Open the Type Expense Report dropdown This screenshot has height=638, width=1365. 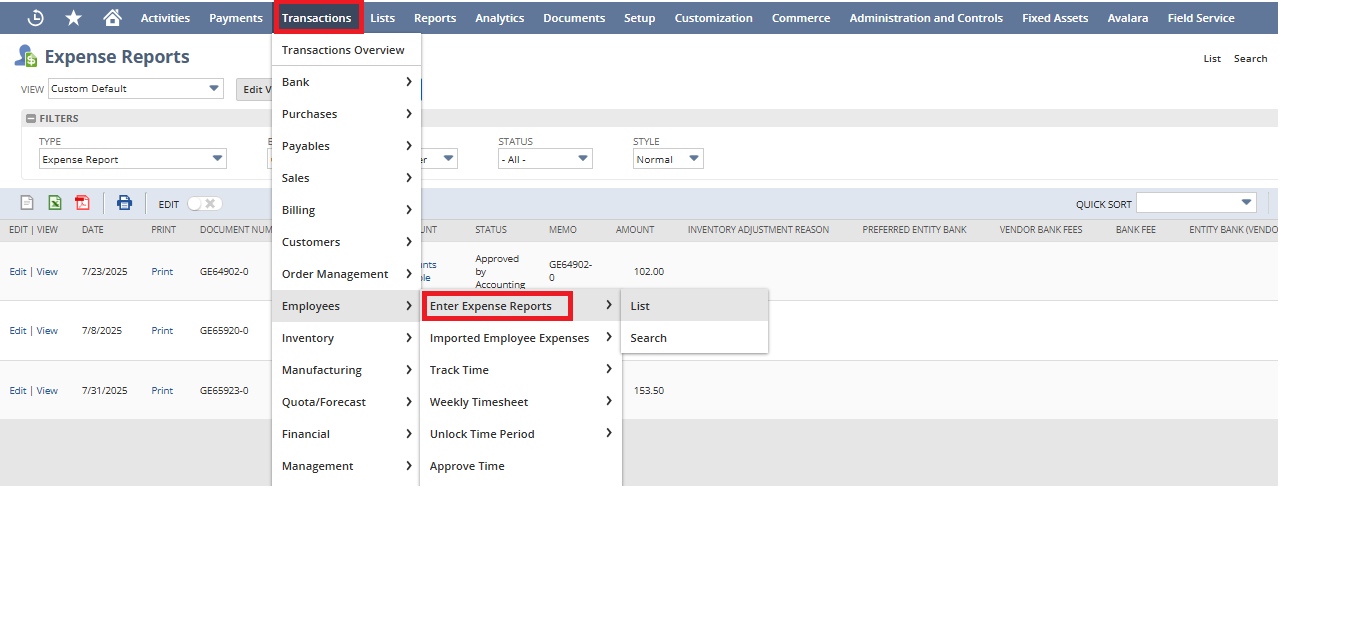pyautogui.click(x=132, y=159)
